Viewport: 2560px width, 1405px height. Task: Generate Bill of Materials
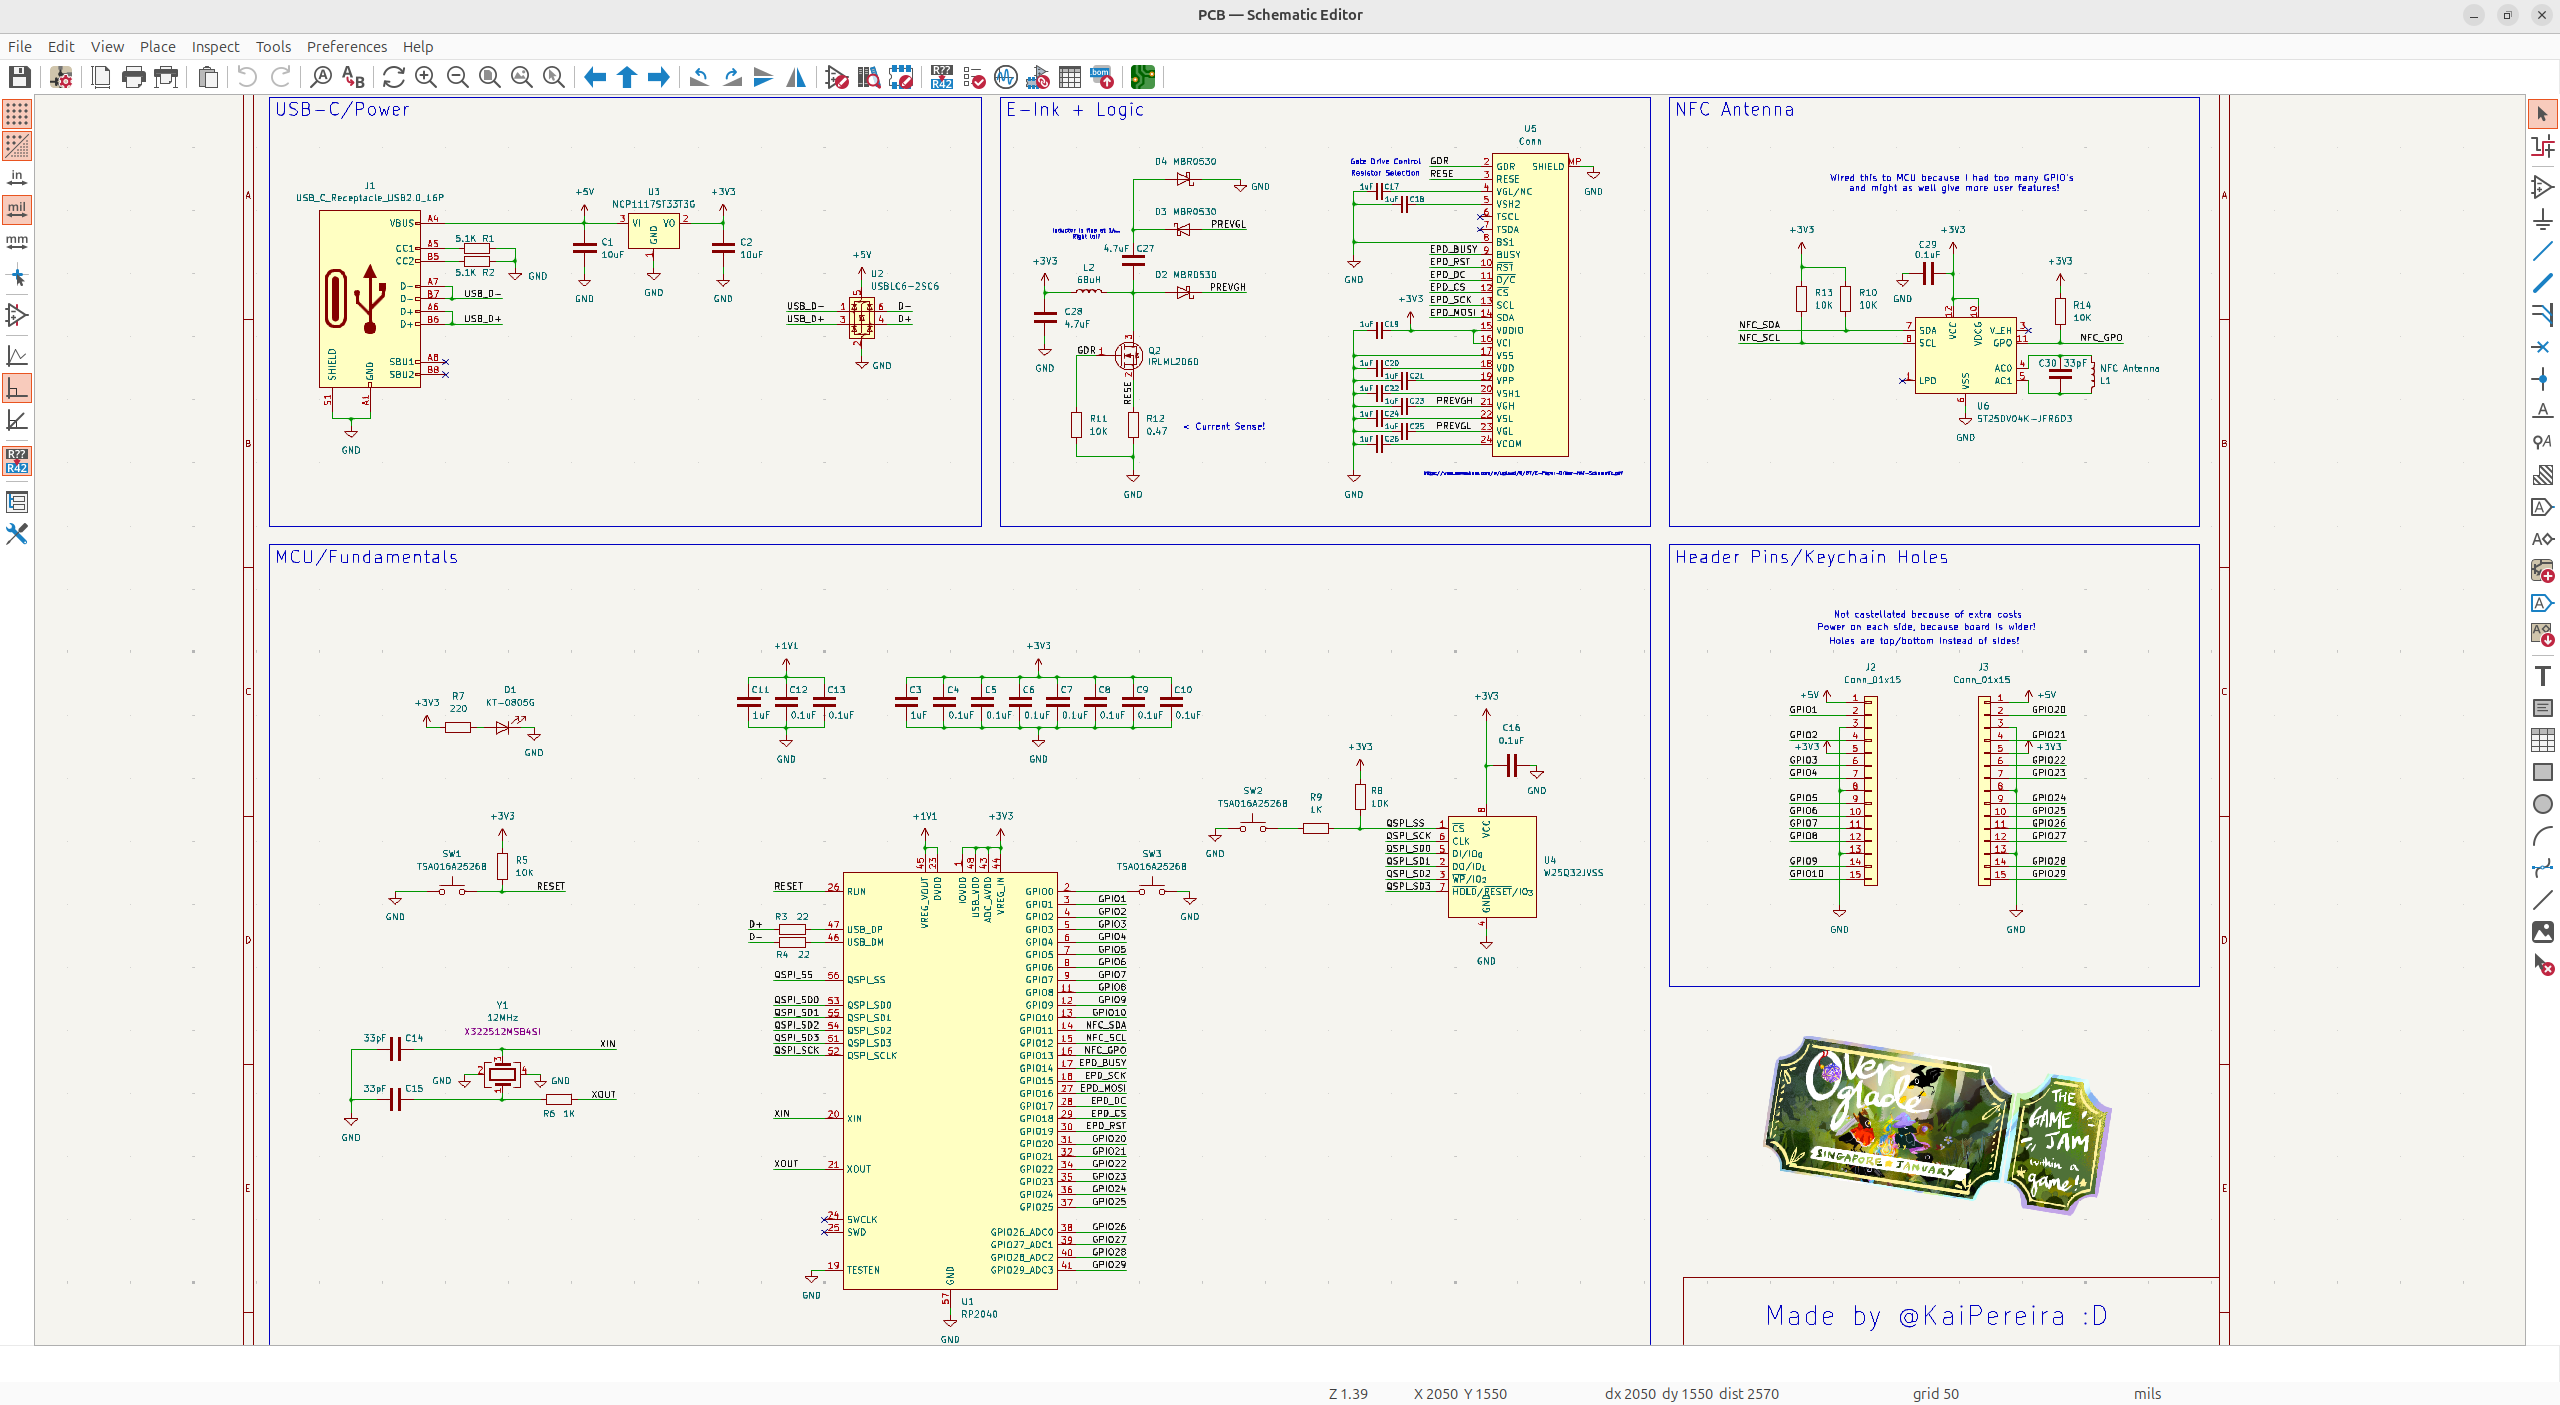(x=1102, y=77)
